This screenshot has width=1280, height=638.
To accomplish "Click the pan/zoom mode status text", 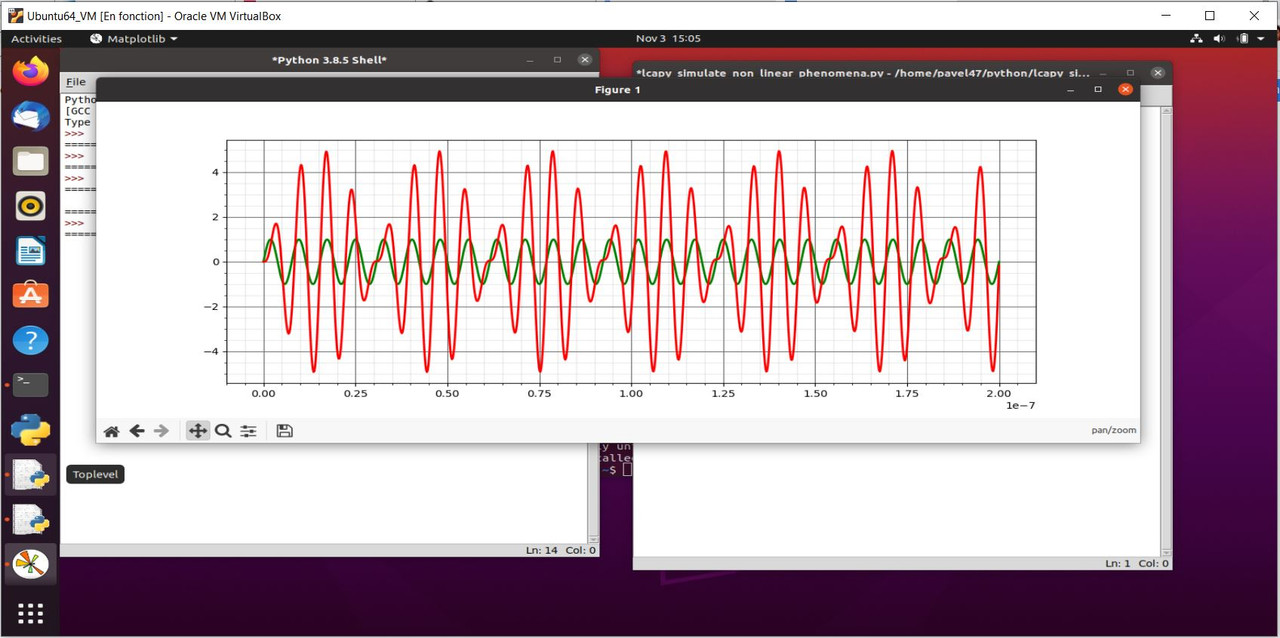I will 1114,430.
